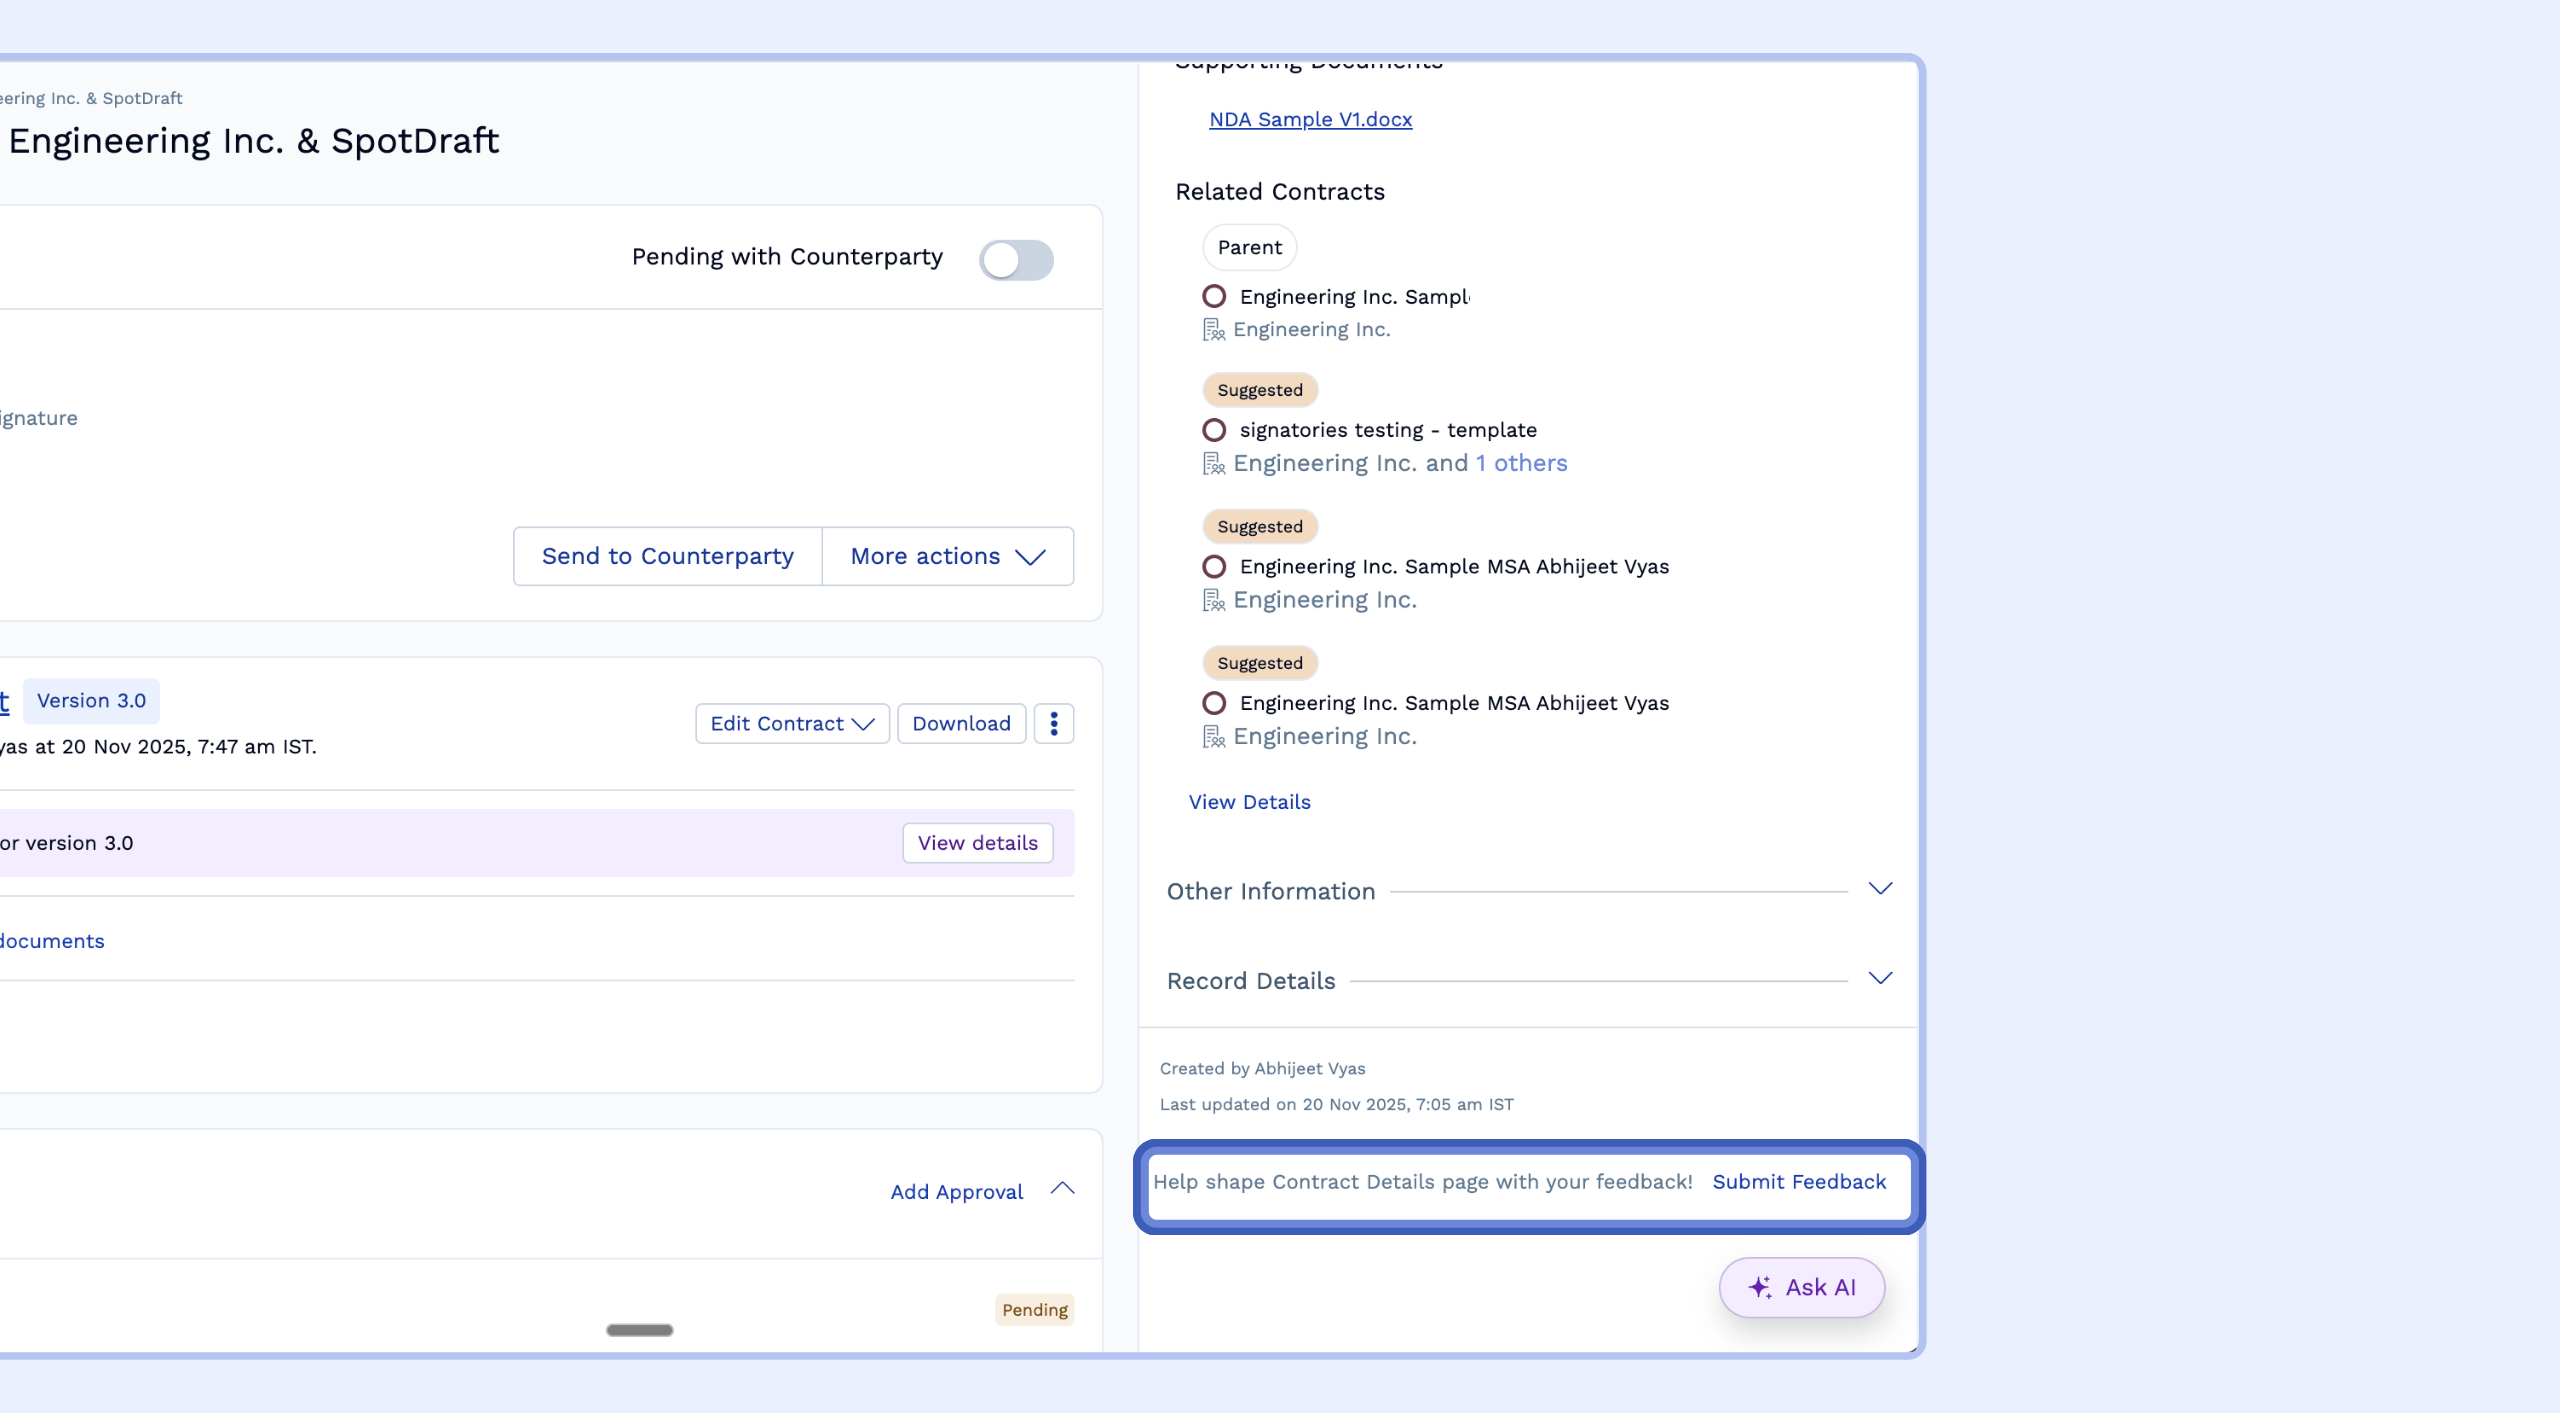Open the Edit Contract dropdown
2560x1413 pixels.
[x=792, y=723]
